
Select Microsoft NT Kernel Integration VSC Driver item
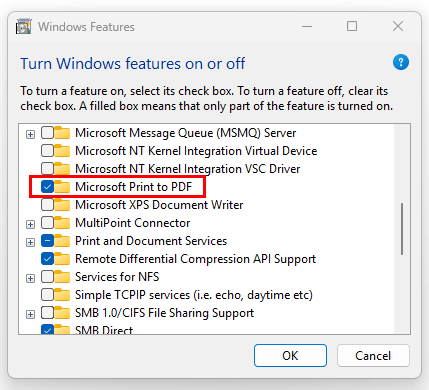coord(188,169)
